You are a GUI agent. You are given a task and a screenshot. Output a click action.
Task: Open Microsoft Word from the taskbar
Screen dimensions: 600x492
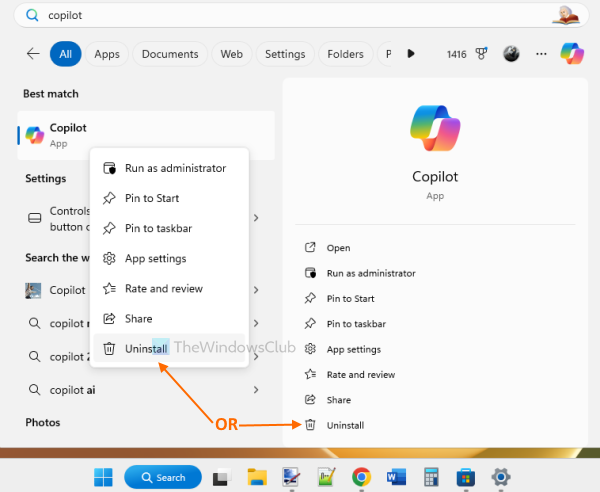pyautogui.click(x=396, y=477)
